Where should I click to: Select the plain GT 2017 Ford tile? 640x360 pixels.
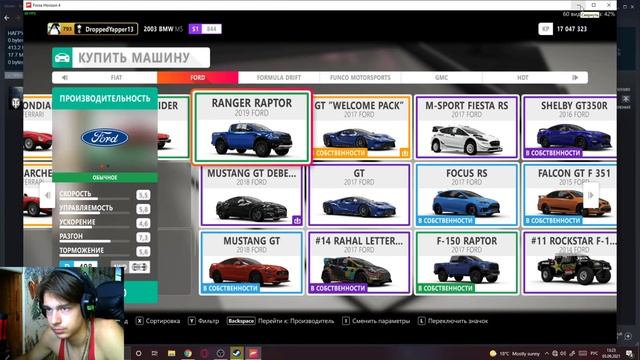(359, 195)
